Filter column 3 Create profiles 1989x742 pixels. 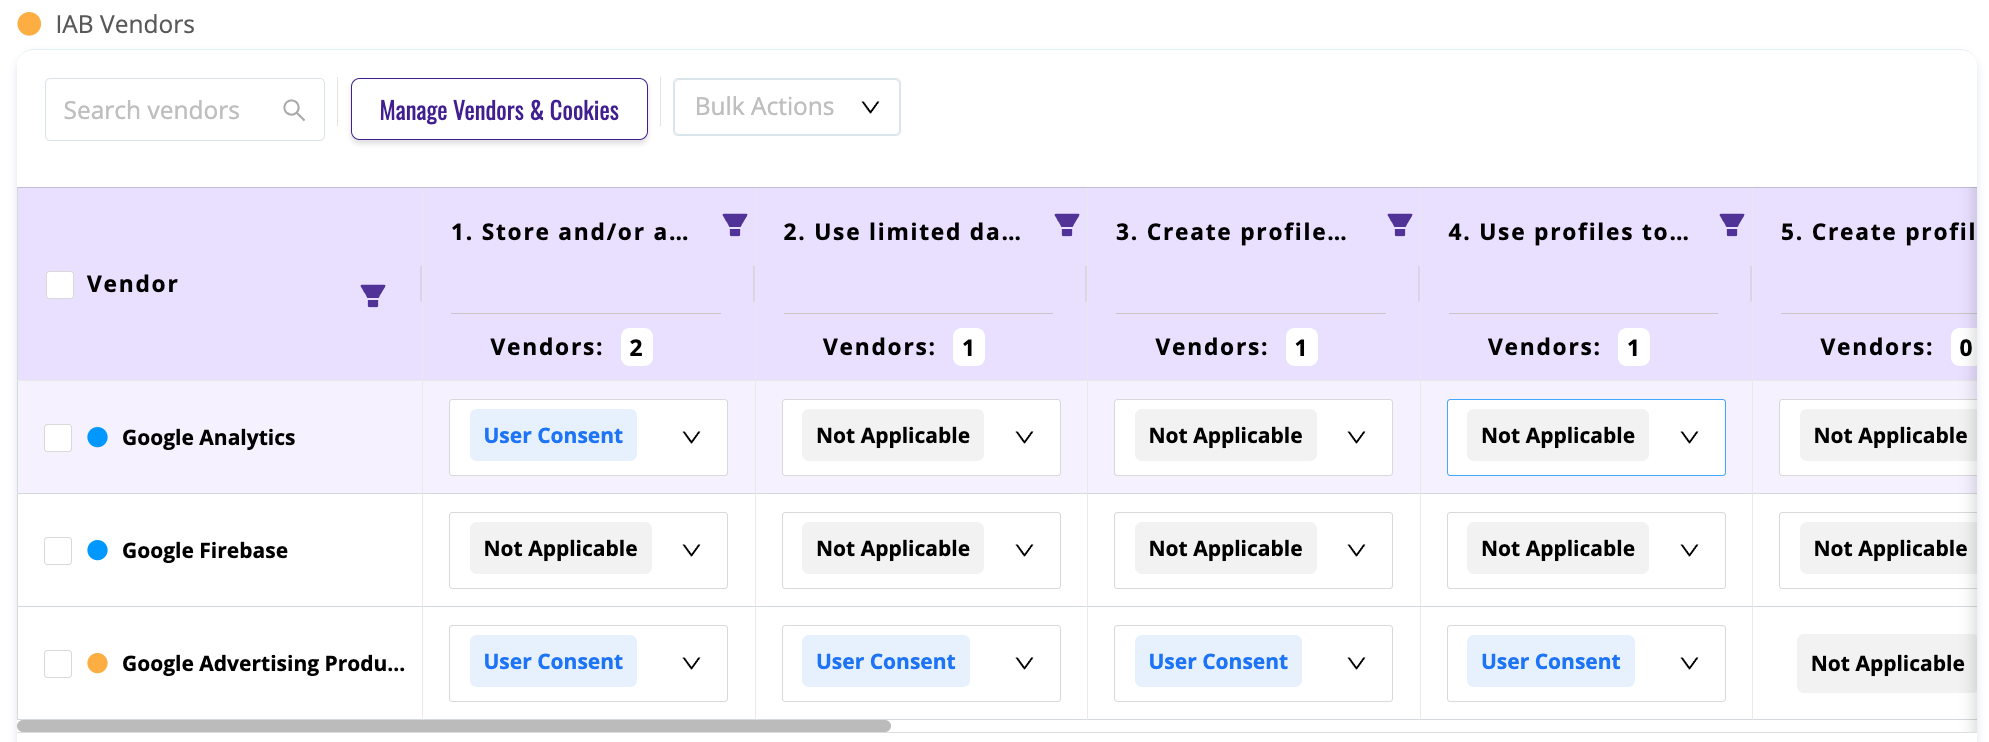tap(1400, 225)
